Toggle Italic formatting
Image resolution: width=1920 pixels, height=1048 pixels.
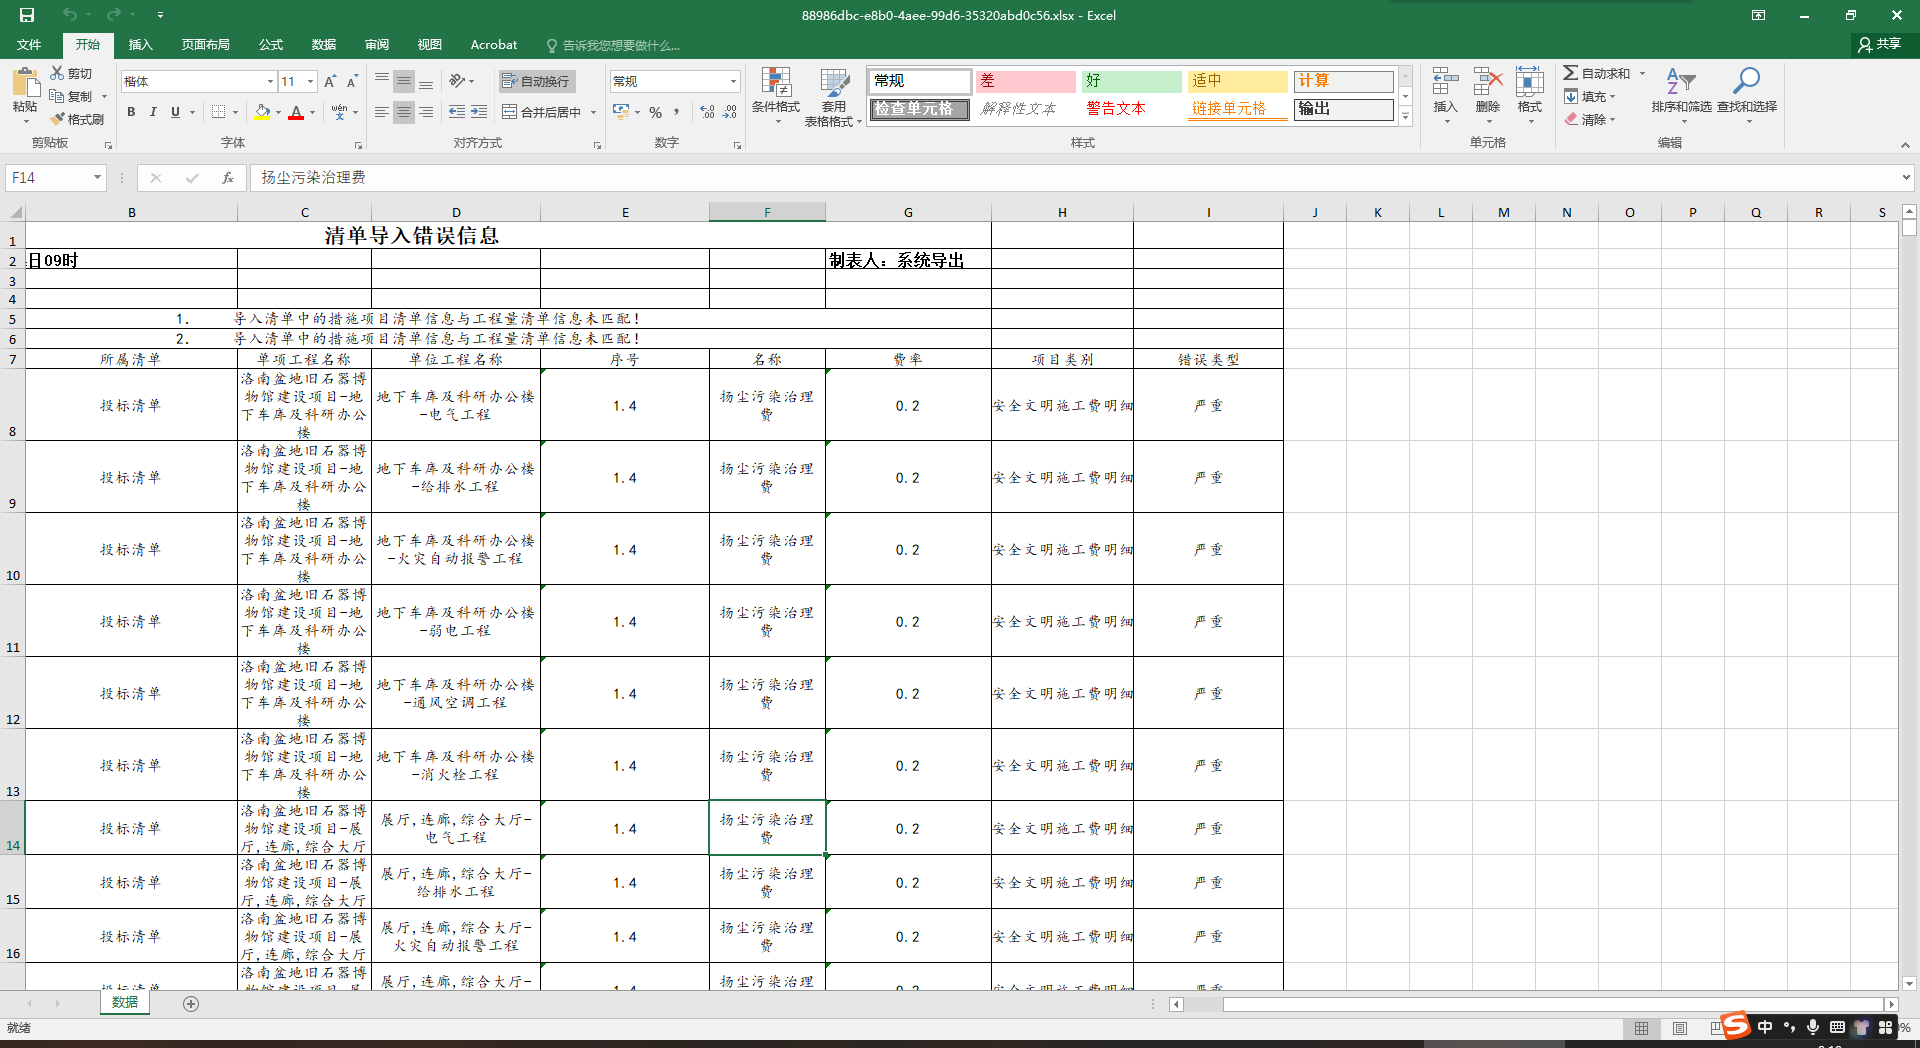[x=153, y=112]
